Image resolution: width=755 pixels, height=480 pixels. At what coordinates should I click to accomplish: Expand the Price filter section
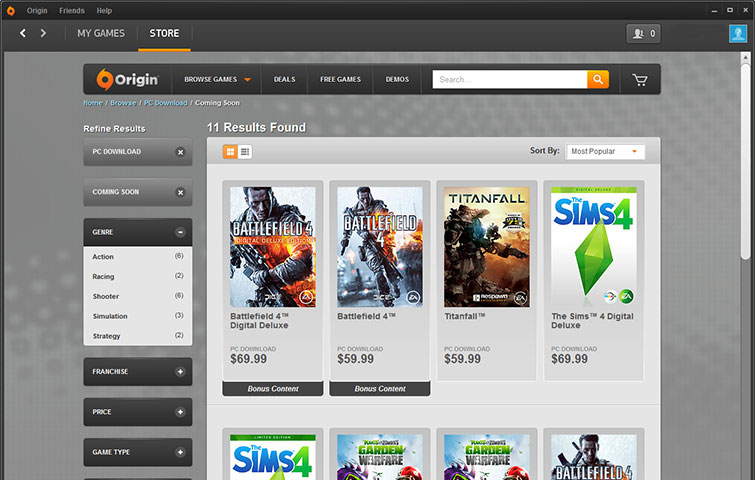pos(180,412)
